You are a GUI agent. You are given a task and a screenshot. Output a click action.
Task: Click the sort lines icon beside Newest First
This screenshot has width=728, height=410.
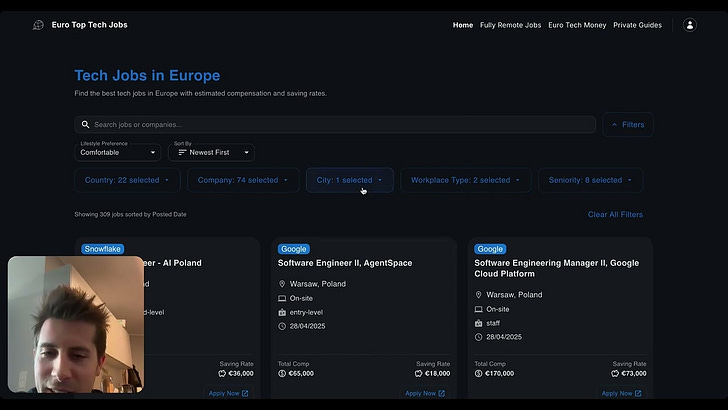182,152
